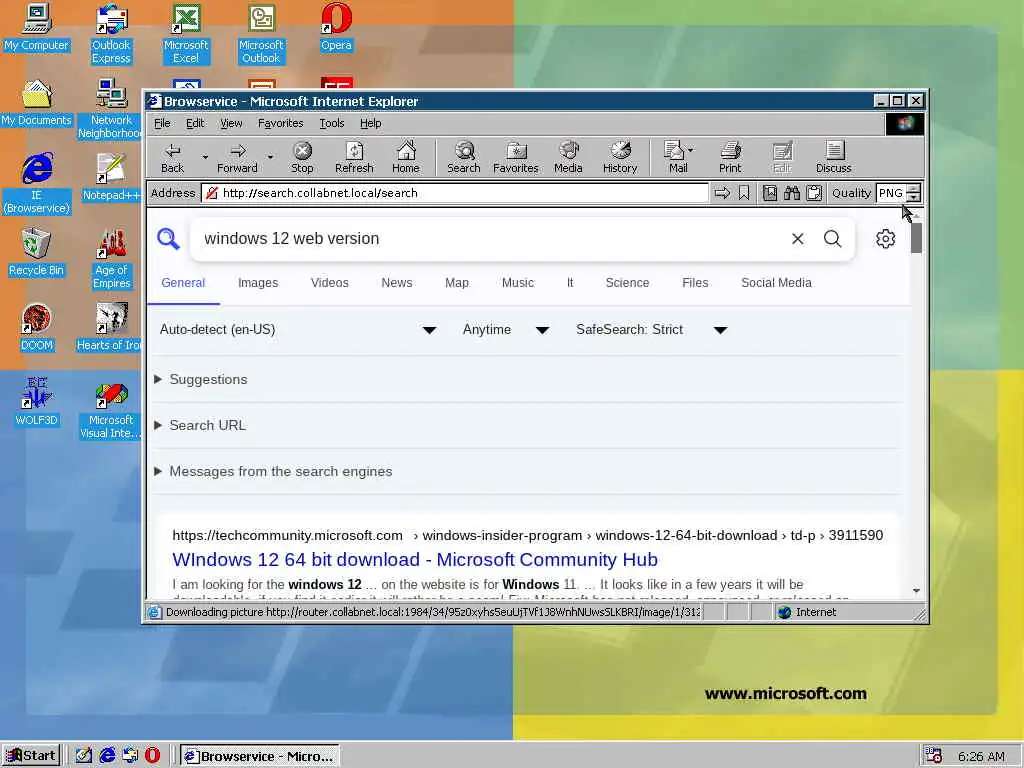Switch to the Science tab
The width and height of the screenshot is (1024, 768).
click(628, 283)
